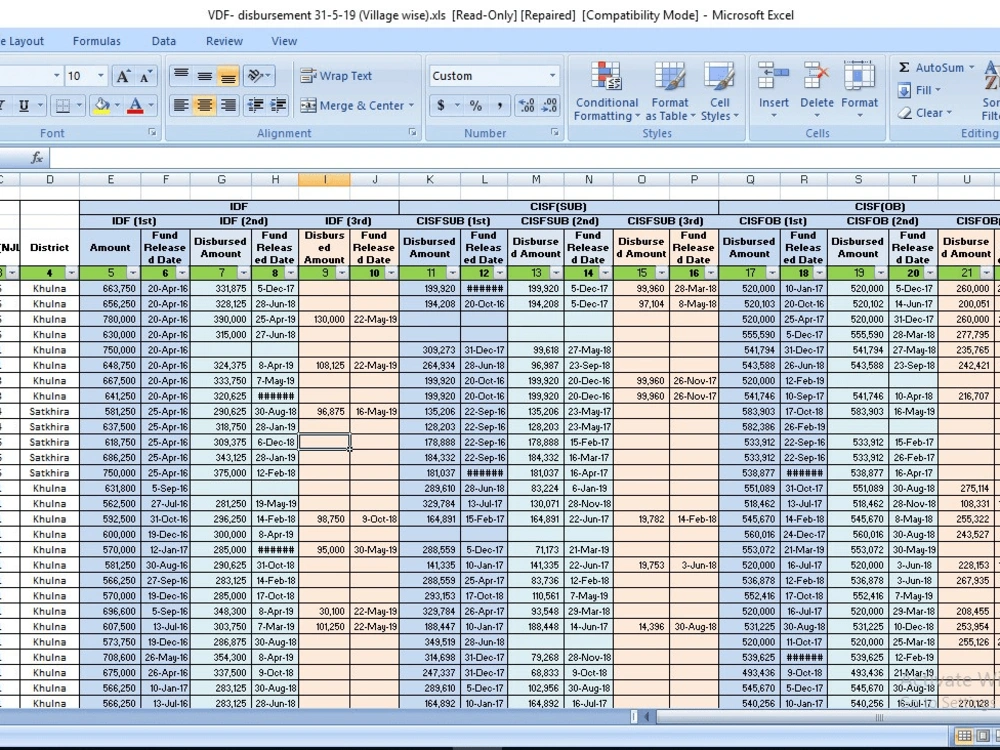This screenshot has height=750, width=1000.
Task: Open font size dropdown
Action: (101, 76)
